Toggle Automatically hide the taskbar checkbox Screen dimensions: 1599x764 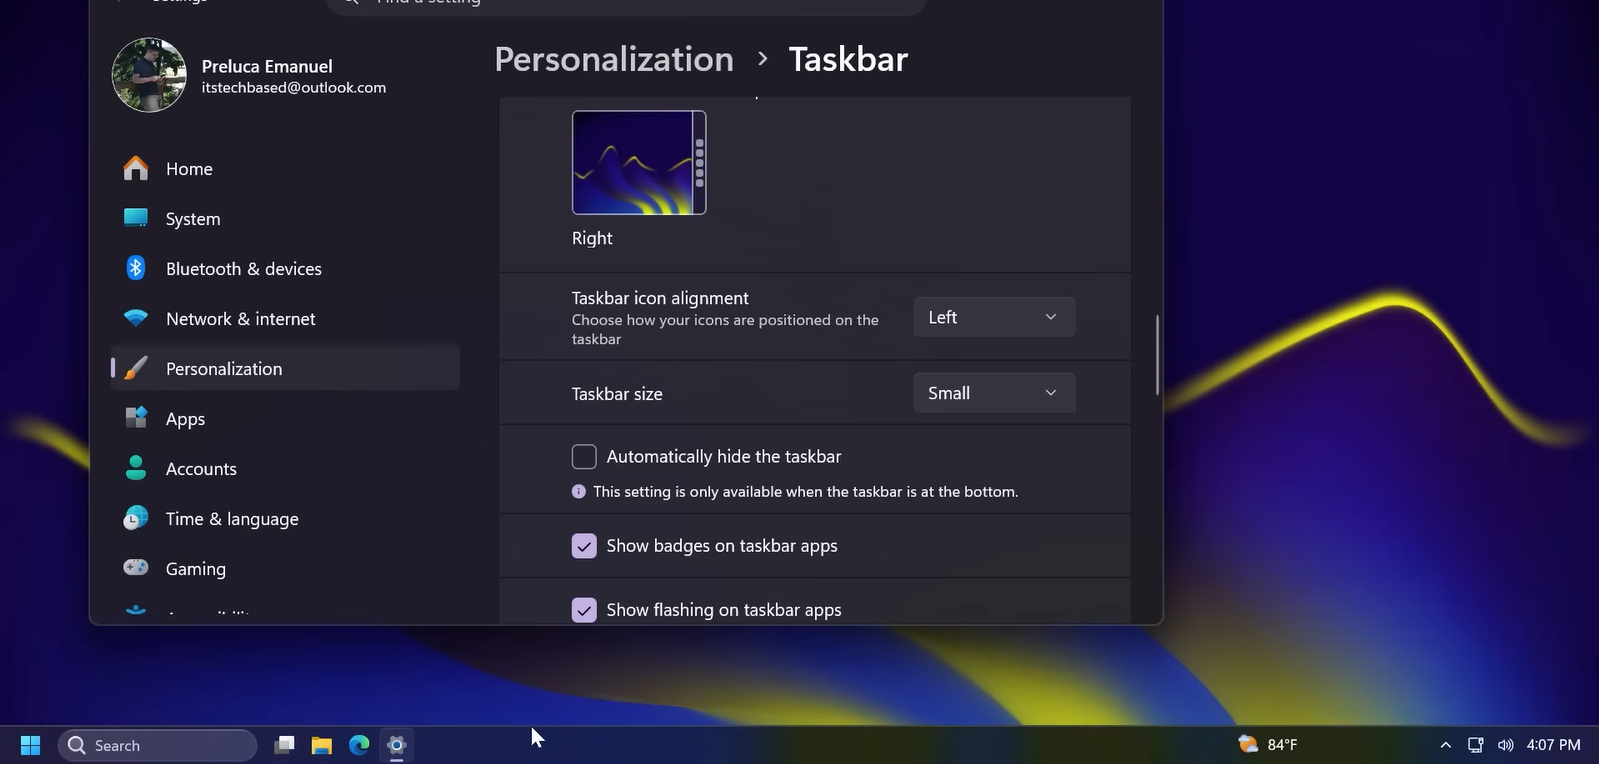pyautogui.click(x=584, y=457)
